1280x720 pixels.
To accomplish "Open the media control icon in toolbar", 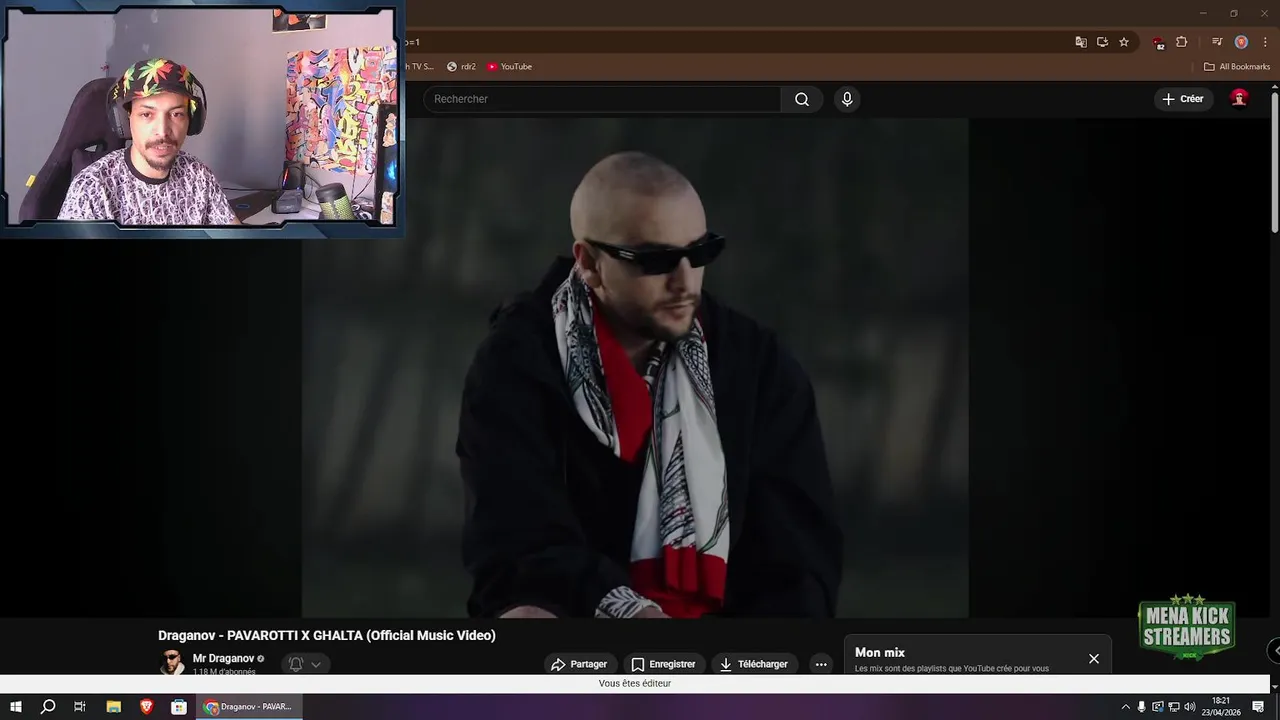I will [1217, 42].
